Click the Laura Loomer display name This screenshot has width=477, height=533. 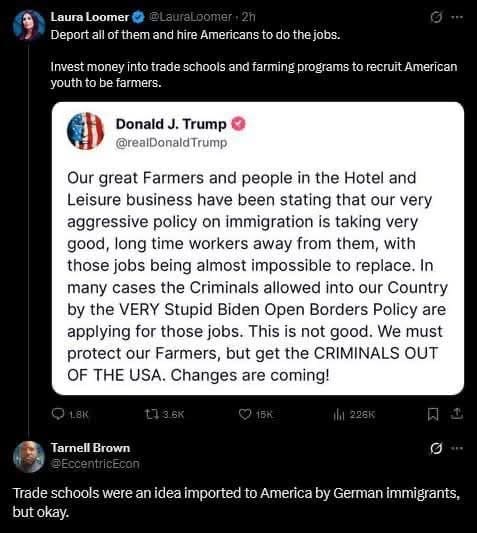[x=90, y=17]
